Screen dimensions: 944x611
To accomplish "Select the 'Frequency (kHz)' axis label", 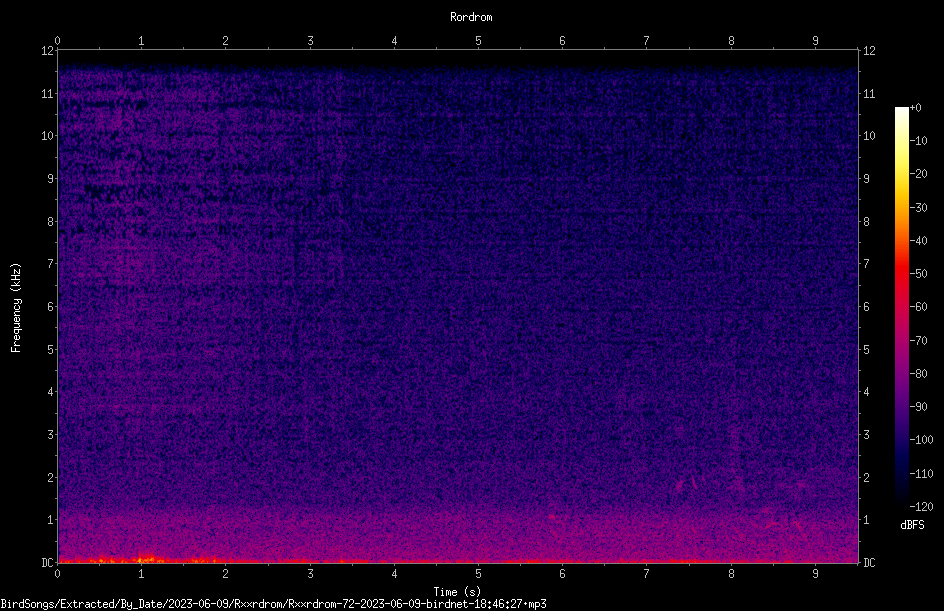I will 16,308.
